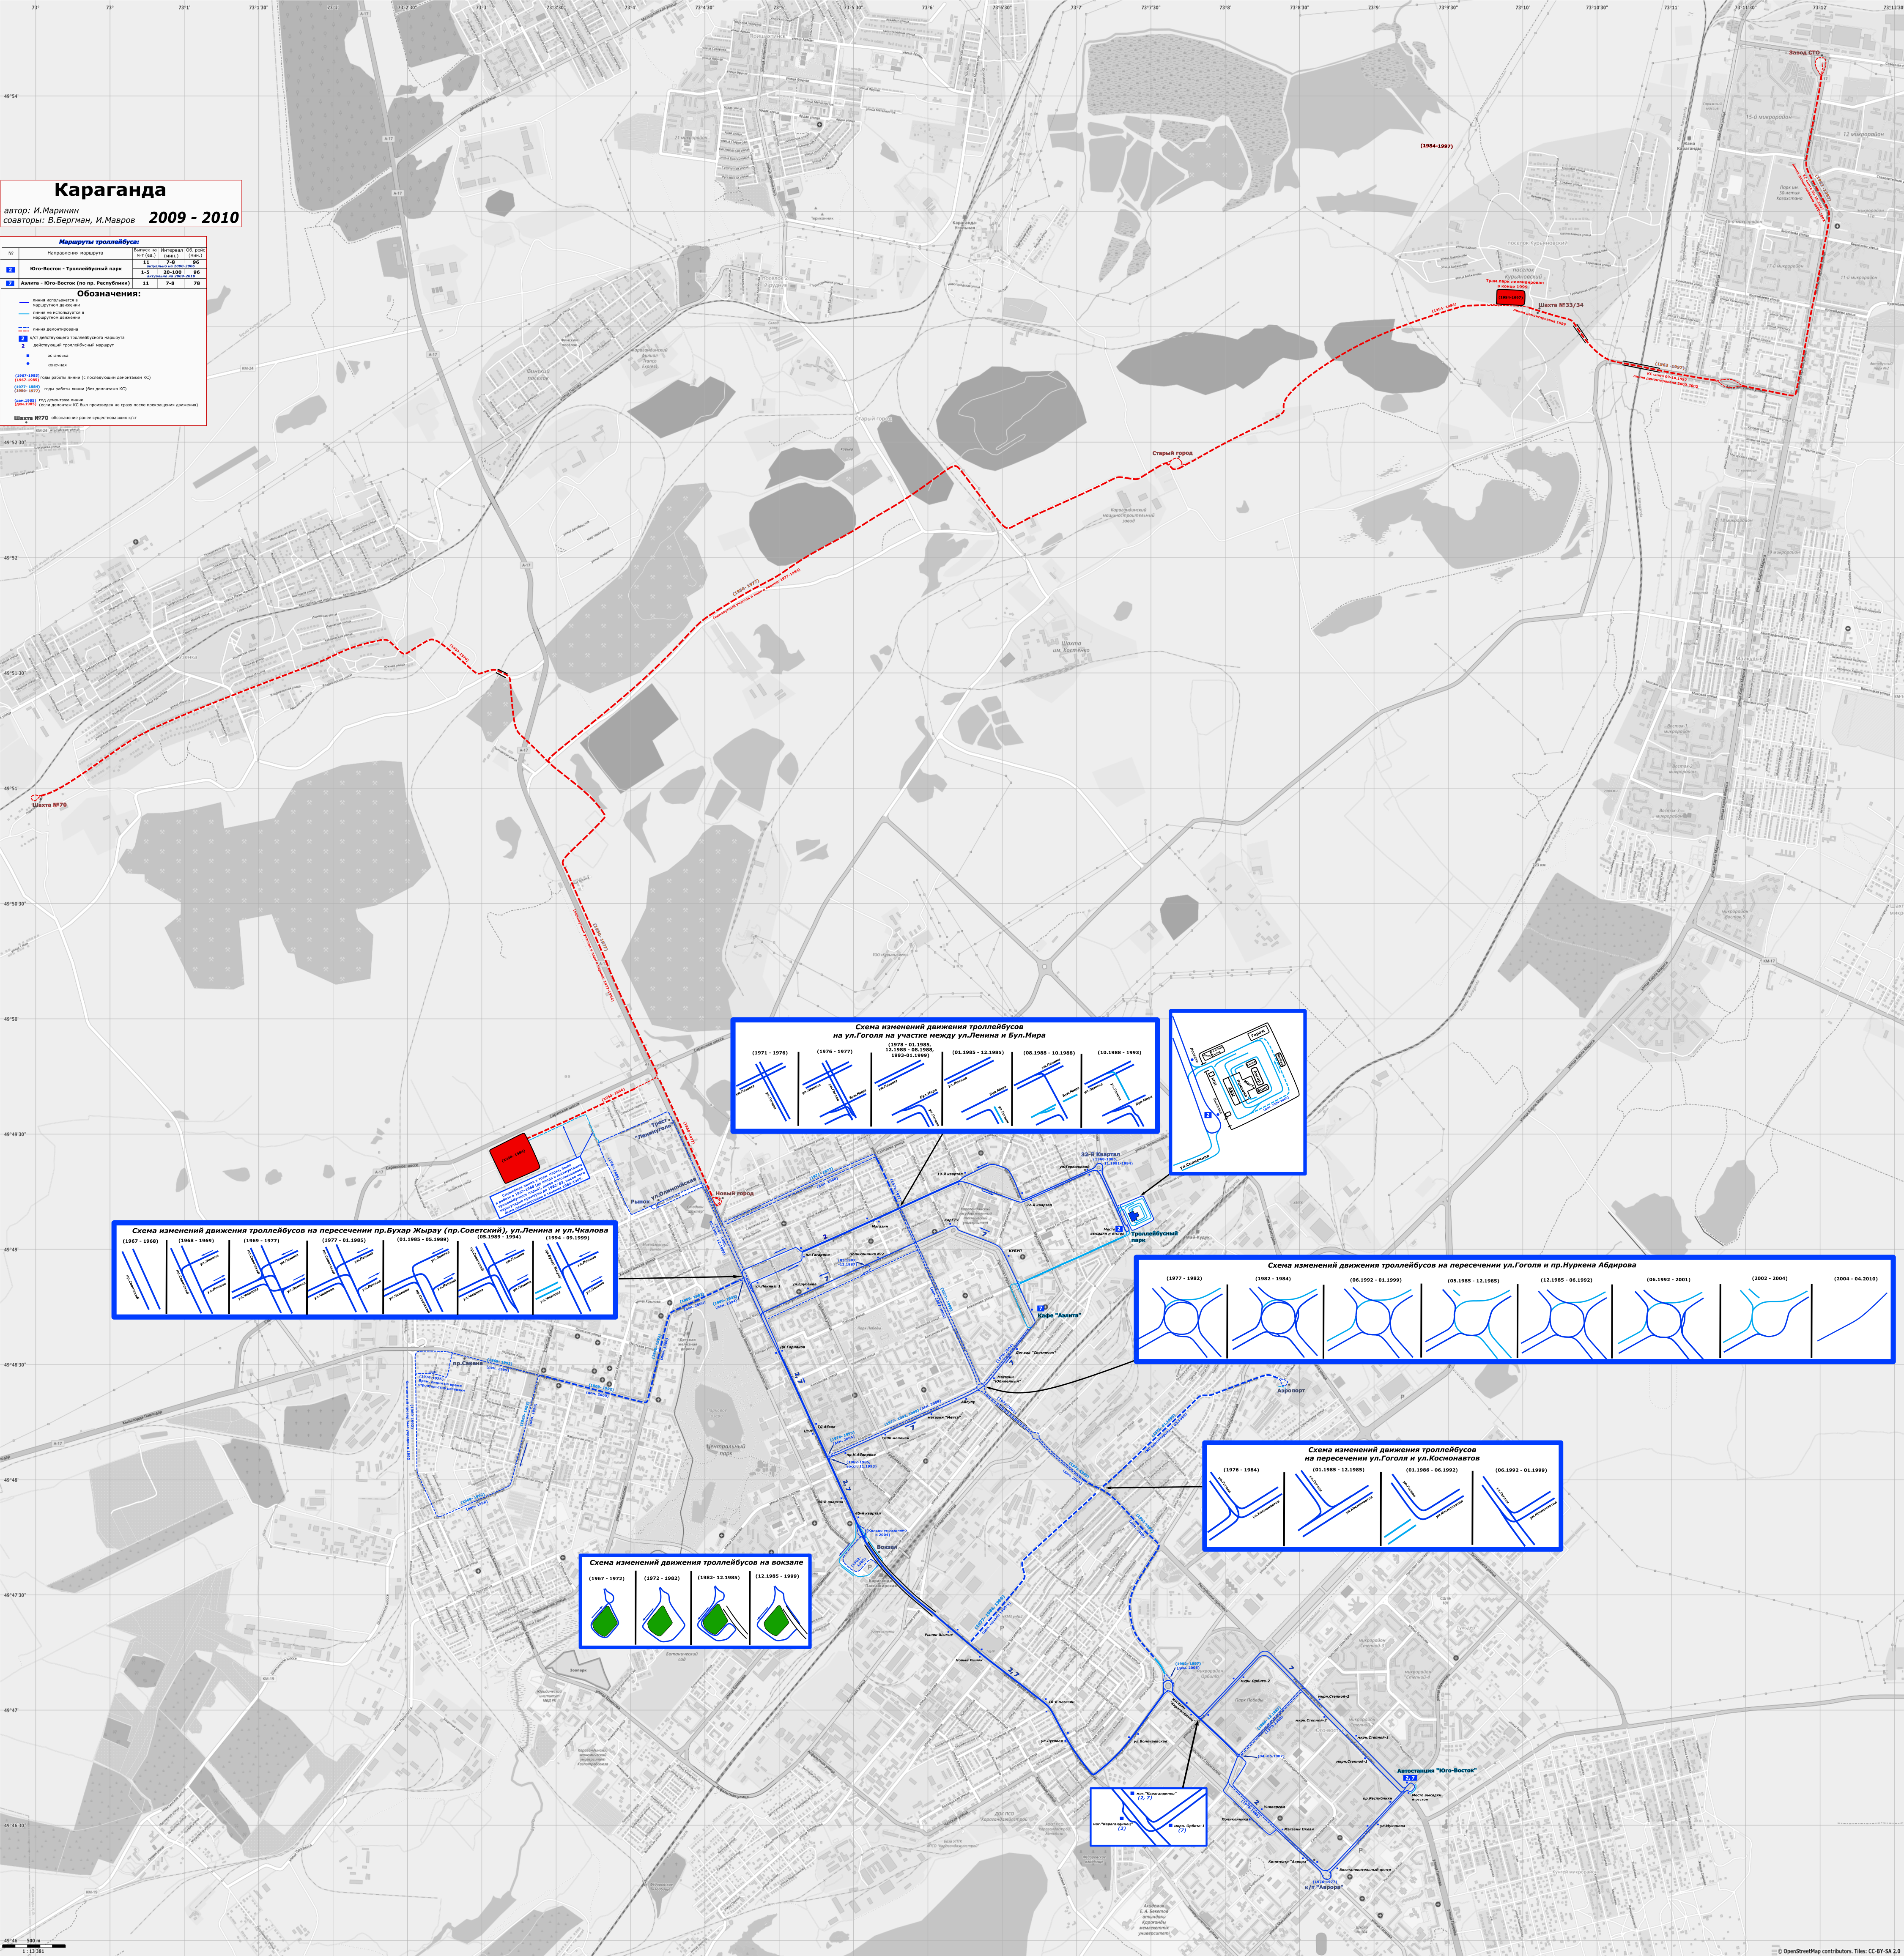Click the 'ДК Горняков' stop label
Viewport: 1904px width, 1956px height.
click(x=792, y=1347)
